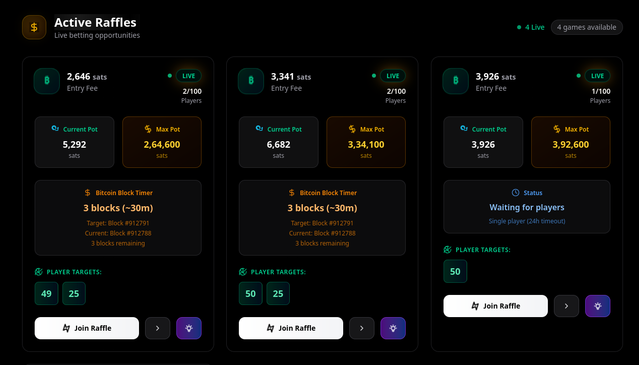The image size is (639, 365).
Task: Click the dollar icon beside Active Raffles
Action: (34, 27)
